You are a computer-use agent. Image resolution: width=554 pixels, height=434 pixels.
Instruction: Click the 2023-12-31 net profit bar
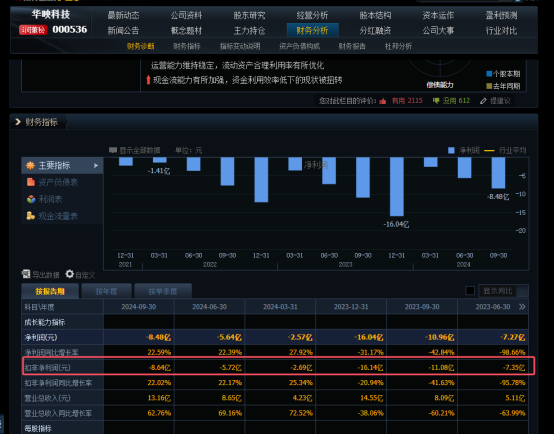coord(396,187)
